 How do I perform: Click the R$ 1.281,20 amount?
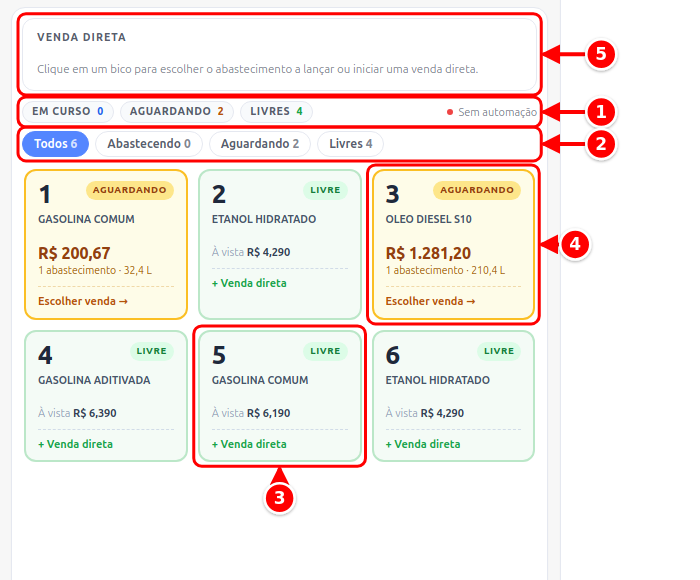[428, 253]
